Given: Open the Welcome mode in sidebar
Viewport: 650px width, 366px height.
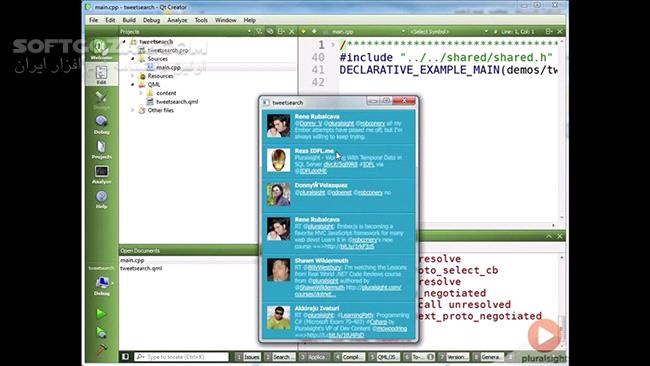Looking at the screenshot, I should [101, 49].
